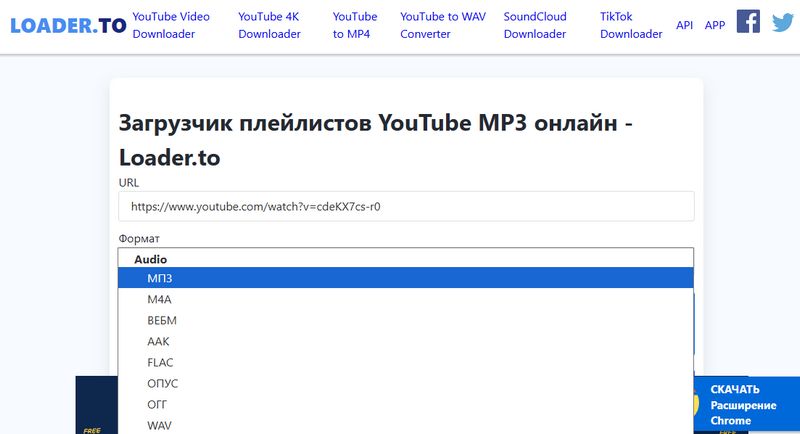Open the Twitter bird icon
Viewport: 800px width, 434px height.
783,22
